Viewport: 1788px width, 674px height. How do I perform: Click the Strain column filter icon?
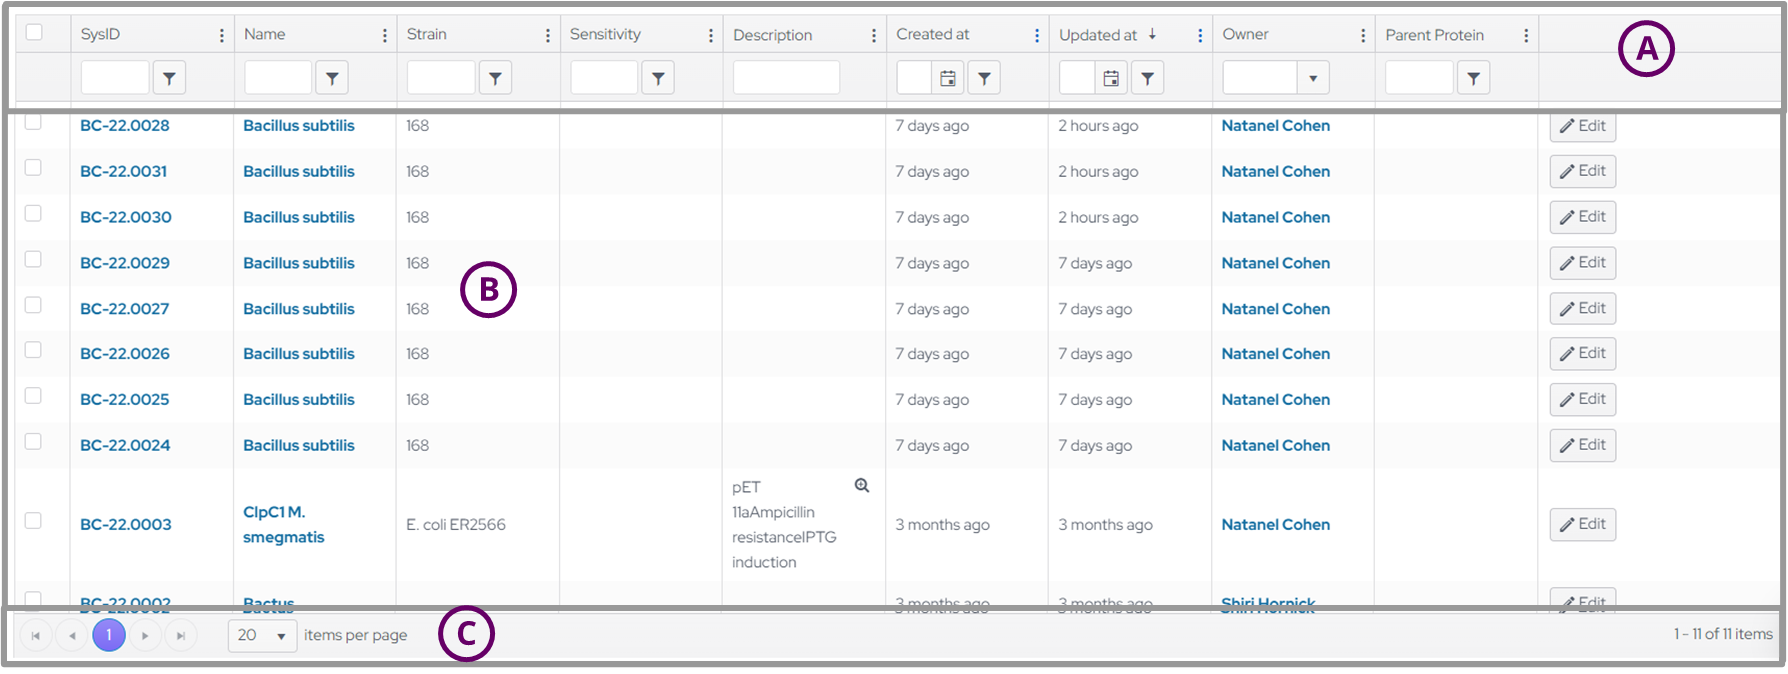495,78
